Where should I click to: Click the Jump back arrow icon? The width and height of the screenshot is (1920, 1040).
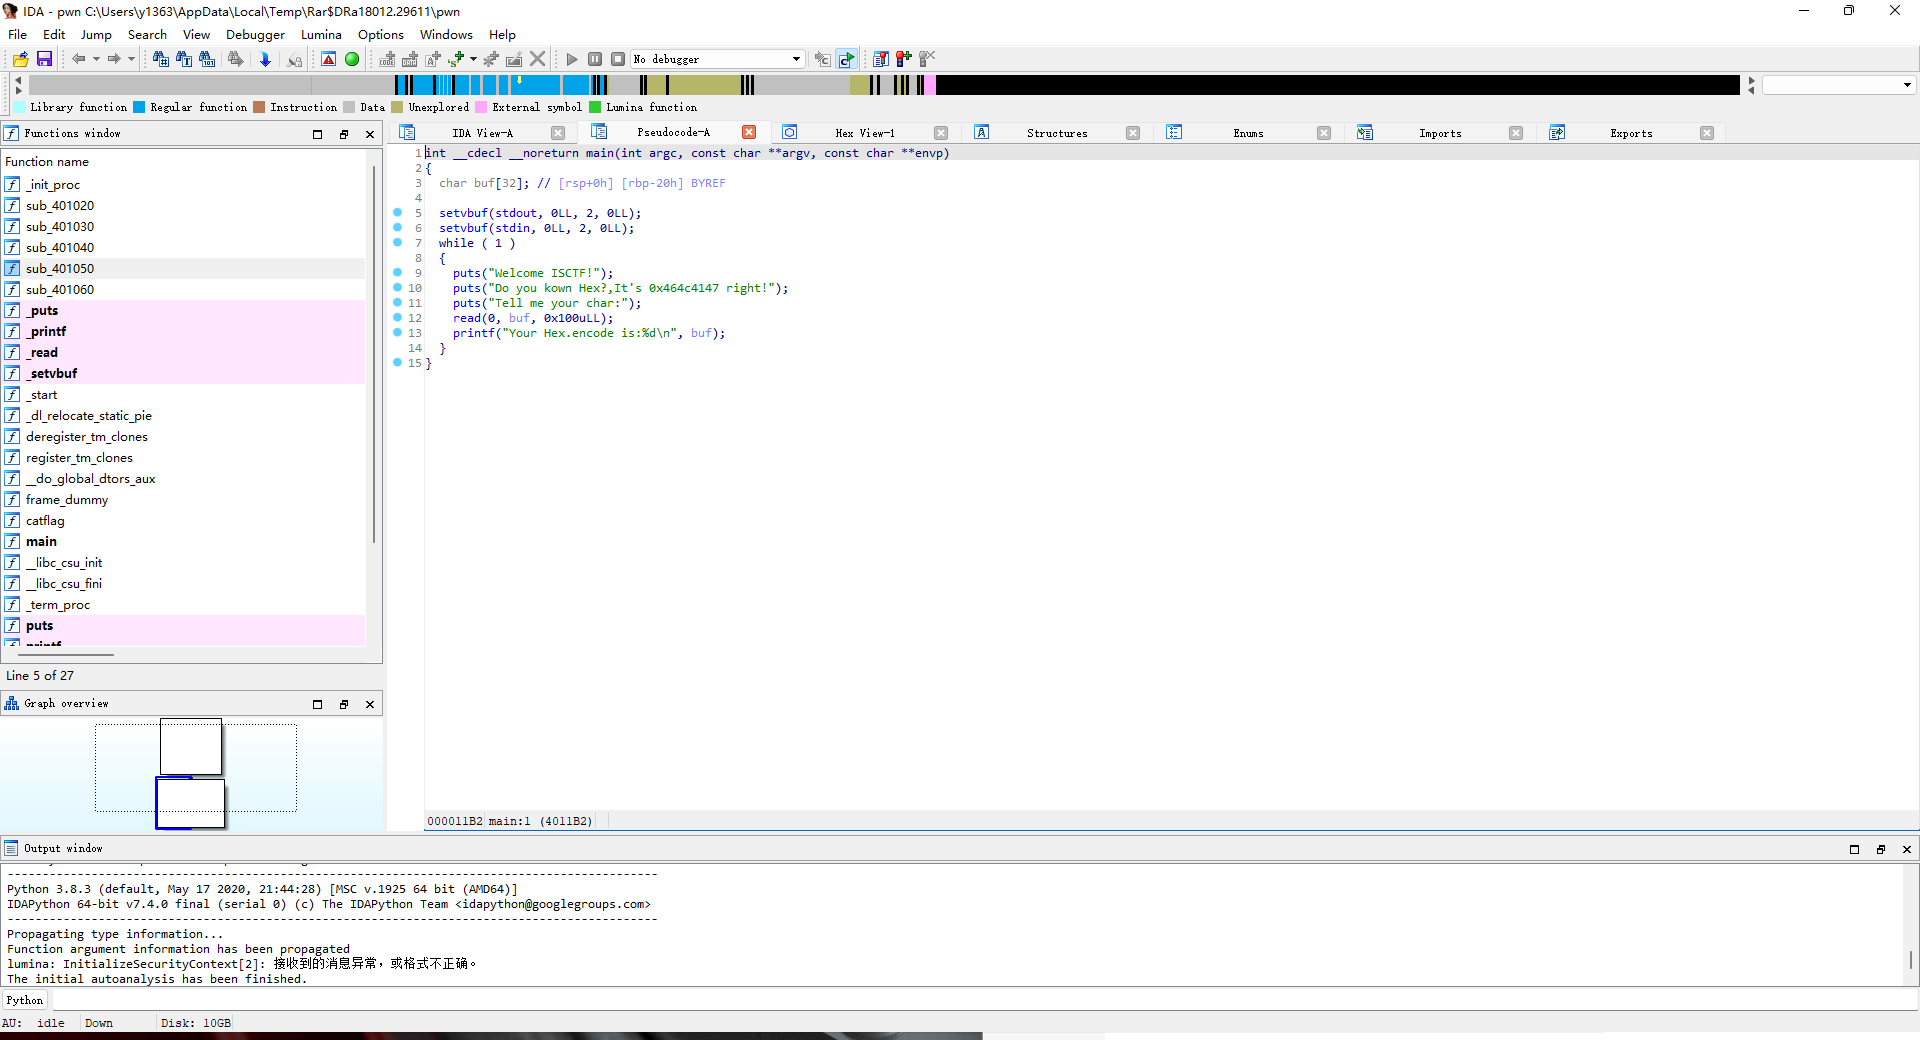(79, 59)
